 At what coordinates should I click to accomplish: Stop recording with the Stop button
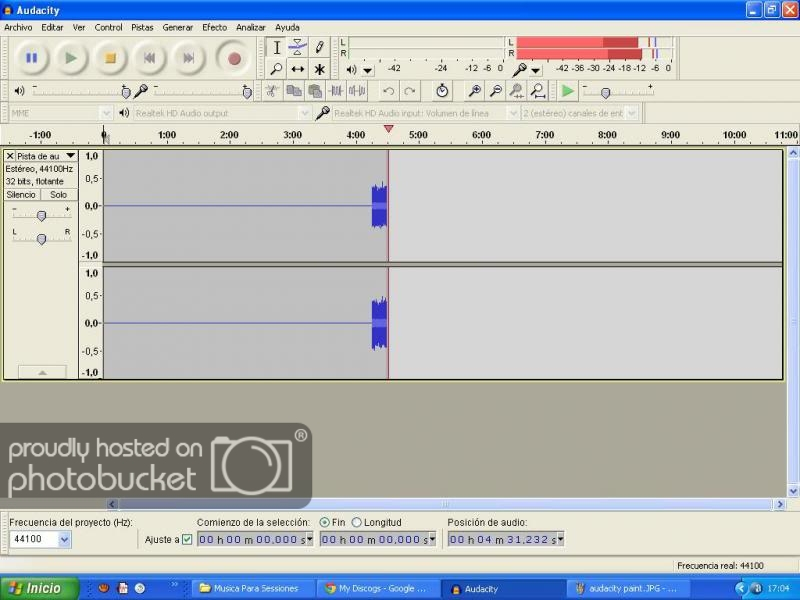click(110, 58)
